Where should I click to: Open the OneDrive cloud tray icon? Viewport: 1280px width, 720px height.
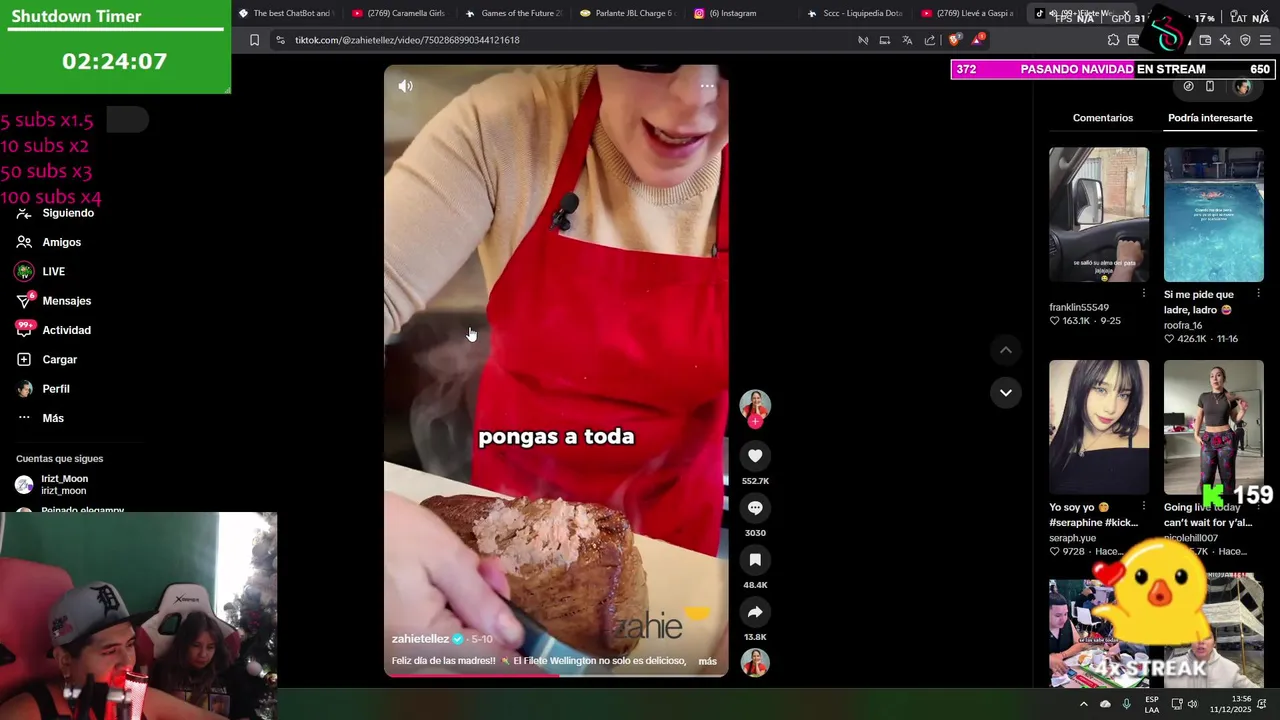tap(1105, 704)
